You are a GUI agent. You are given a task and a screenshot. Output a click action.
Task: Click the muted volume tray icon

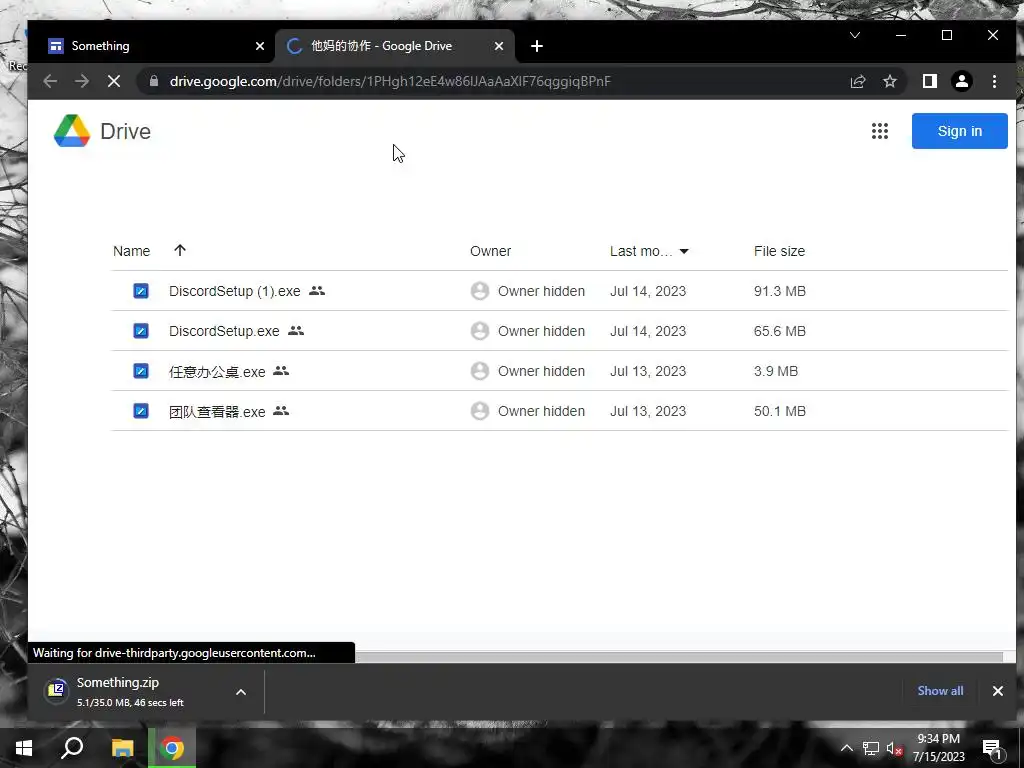click(x=894, y=748)
